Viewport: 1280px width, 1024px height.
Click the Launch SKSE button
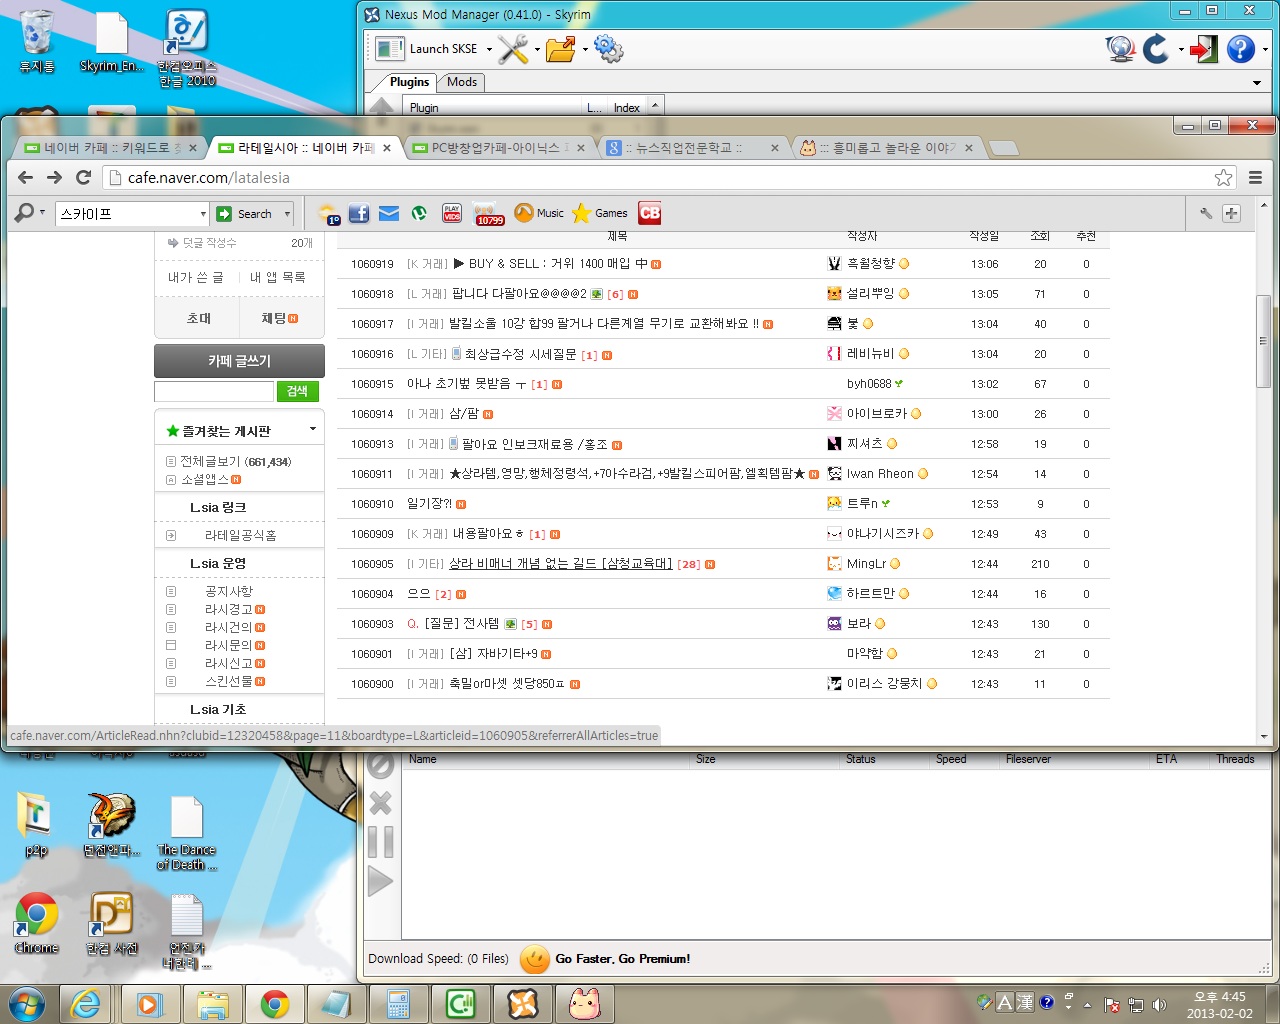point(426,49)
